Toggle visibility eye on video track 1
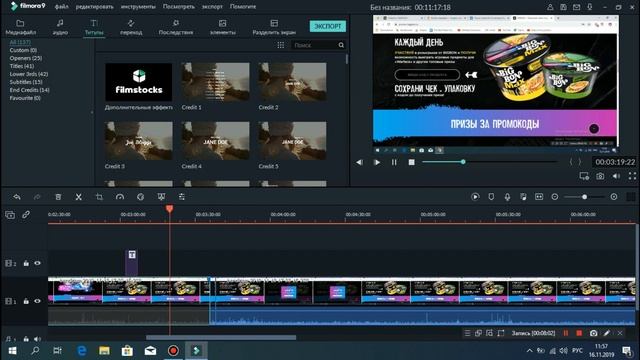The image size is (640, 360). click(38, 301)
